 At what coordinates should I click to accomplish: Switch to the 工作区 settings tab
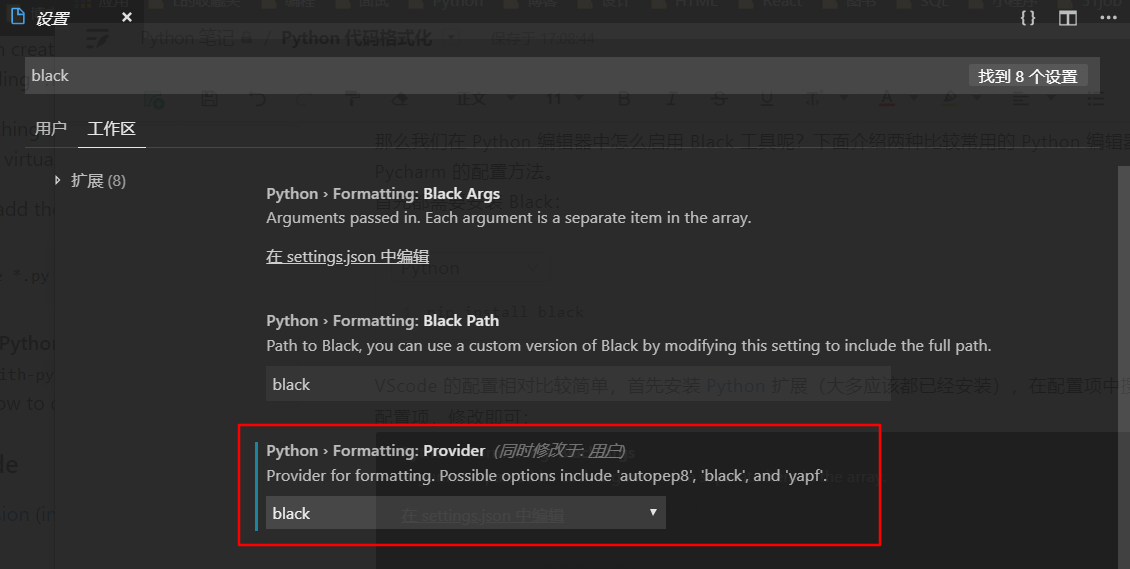point(112,129)
